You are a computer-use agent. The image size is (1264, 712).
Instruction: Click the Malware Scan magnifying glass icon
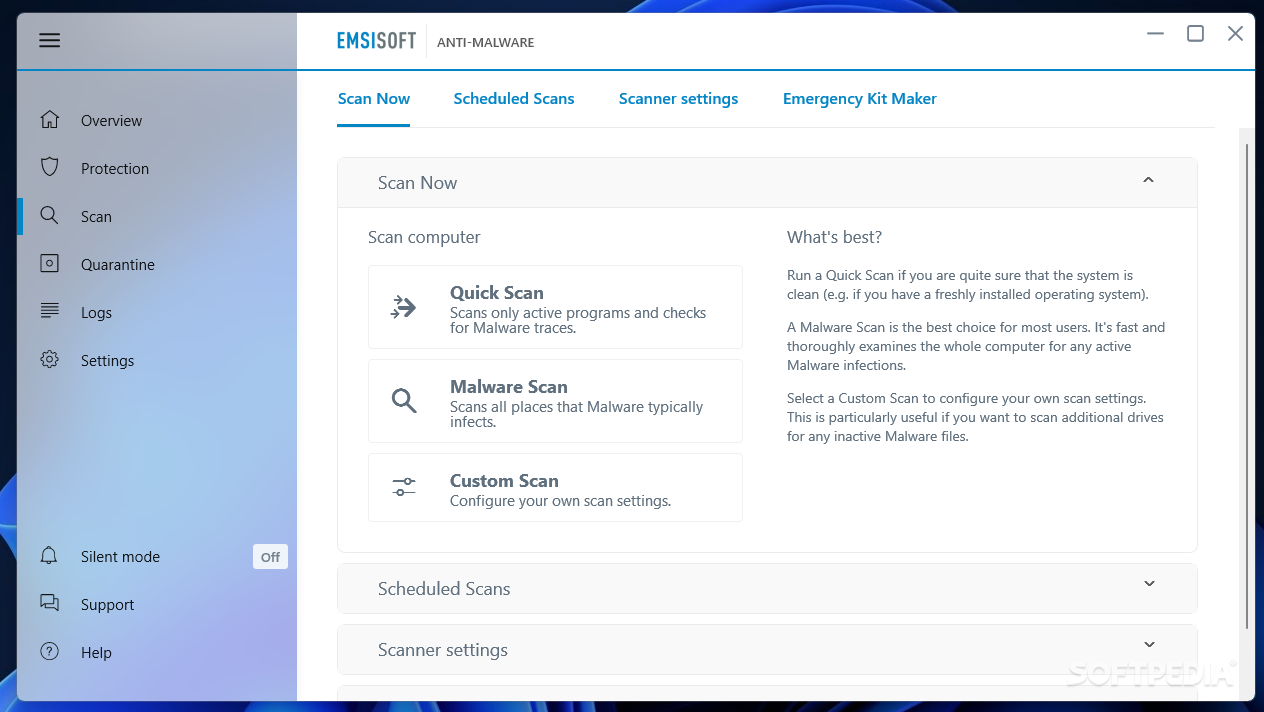click(x=403, y=401)
